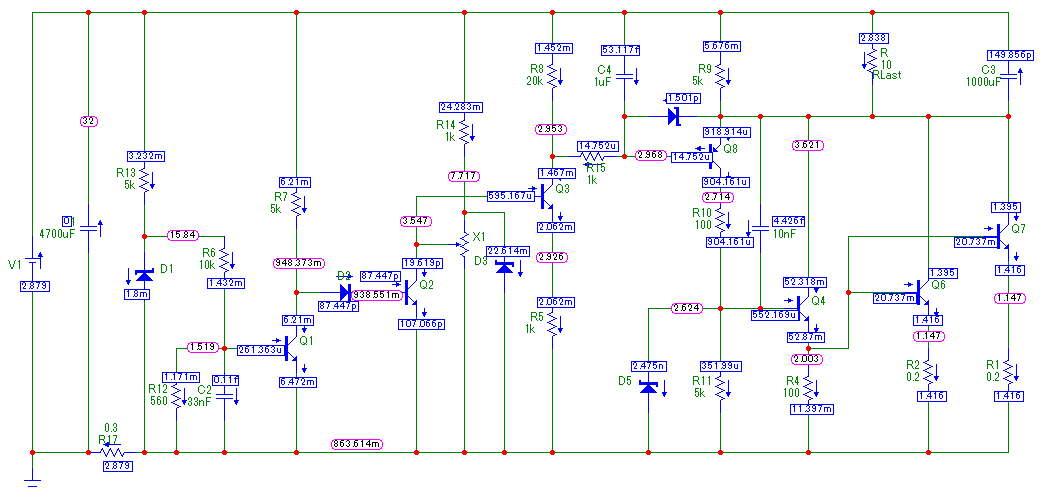Select the 5.676m current label
Image resolution: width=1054 pixels, height=500 pixels.
pyautogui.click(x=721, y=46)
